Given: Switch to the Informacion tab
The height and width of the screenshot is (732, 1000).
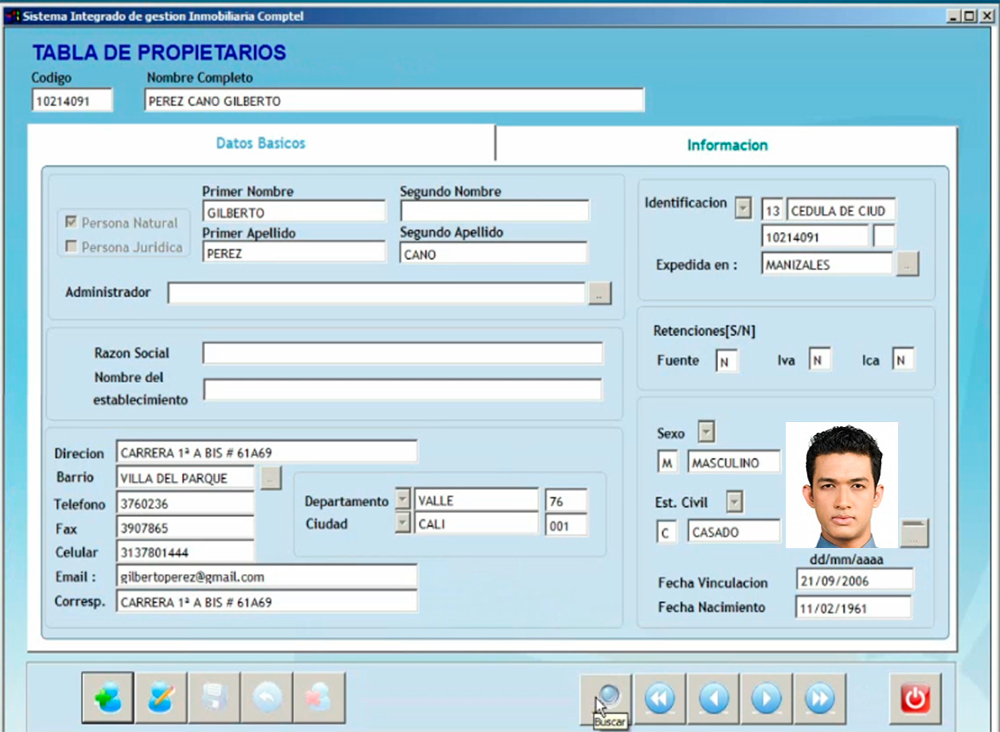Looking at the screenshot, I should click(x=727, y=145).
